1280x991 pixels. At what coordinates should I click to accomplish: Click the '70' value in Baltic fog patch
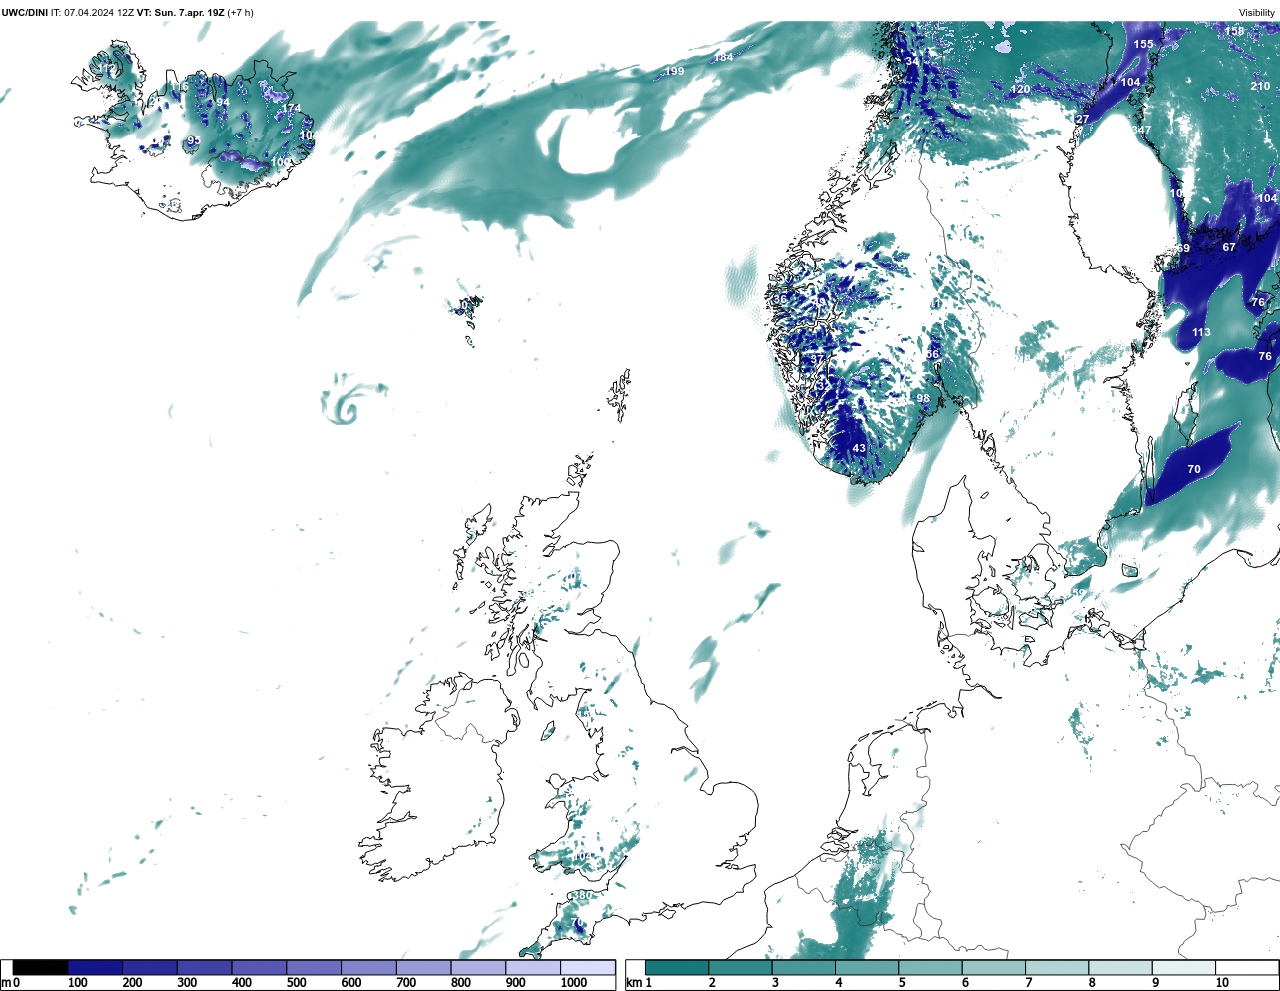[1194, 469]
